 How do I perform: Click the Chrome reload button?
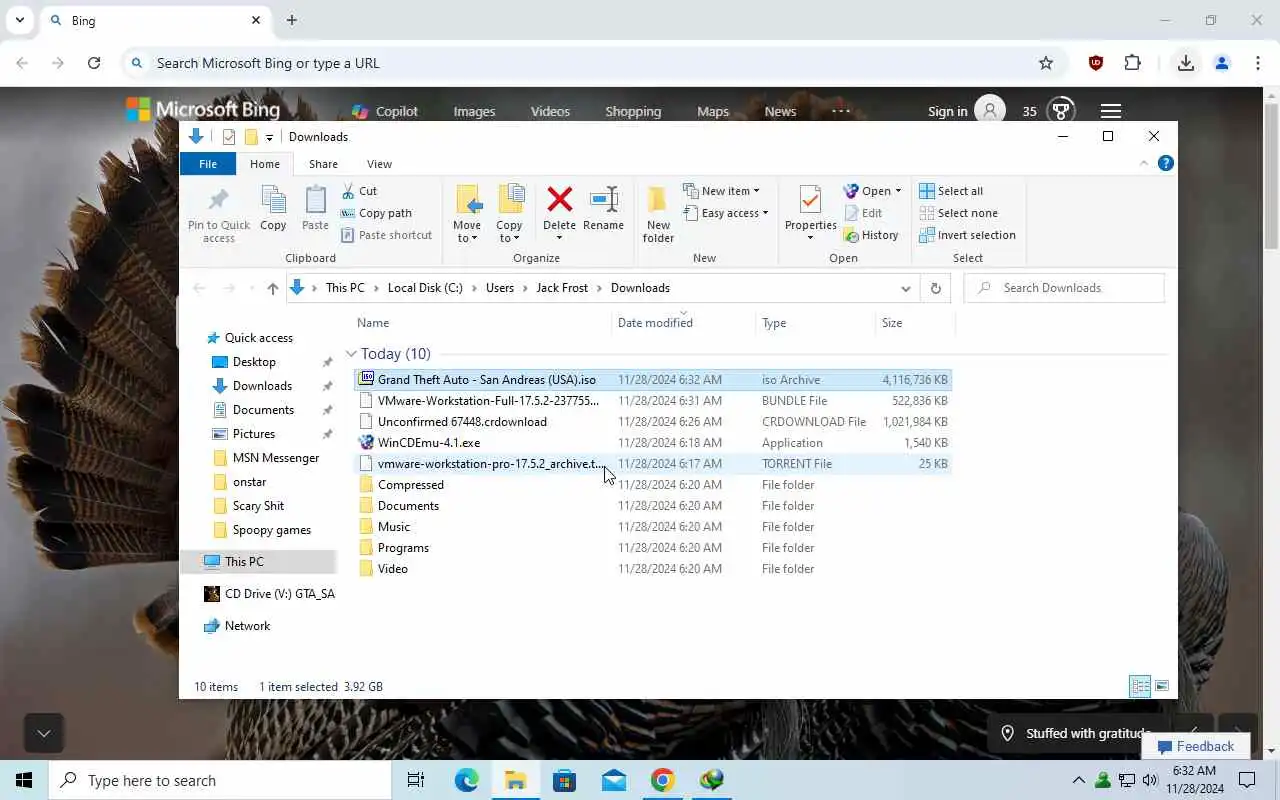(94, 63)
